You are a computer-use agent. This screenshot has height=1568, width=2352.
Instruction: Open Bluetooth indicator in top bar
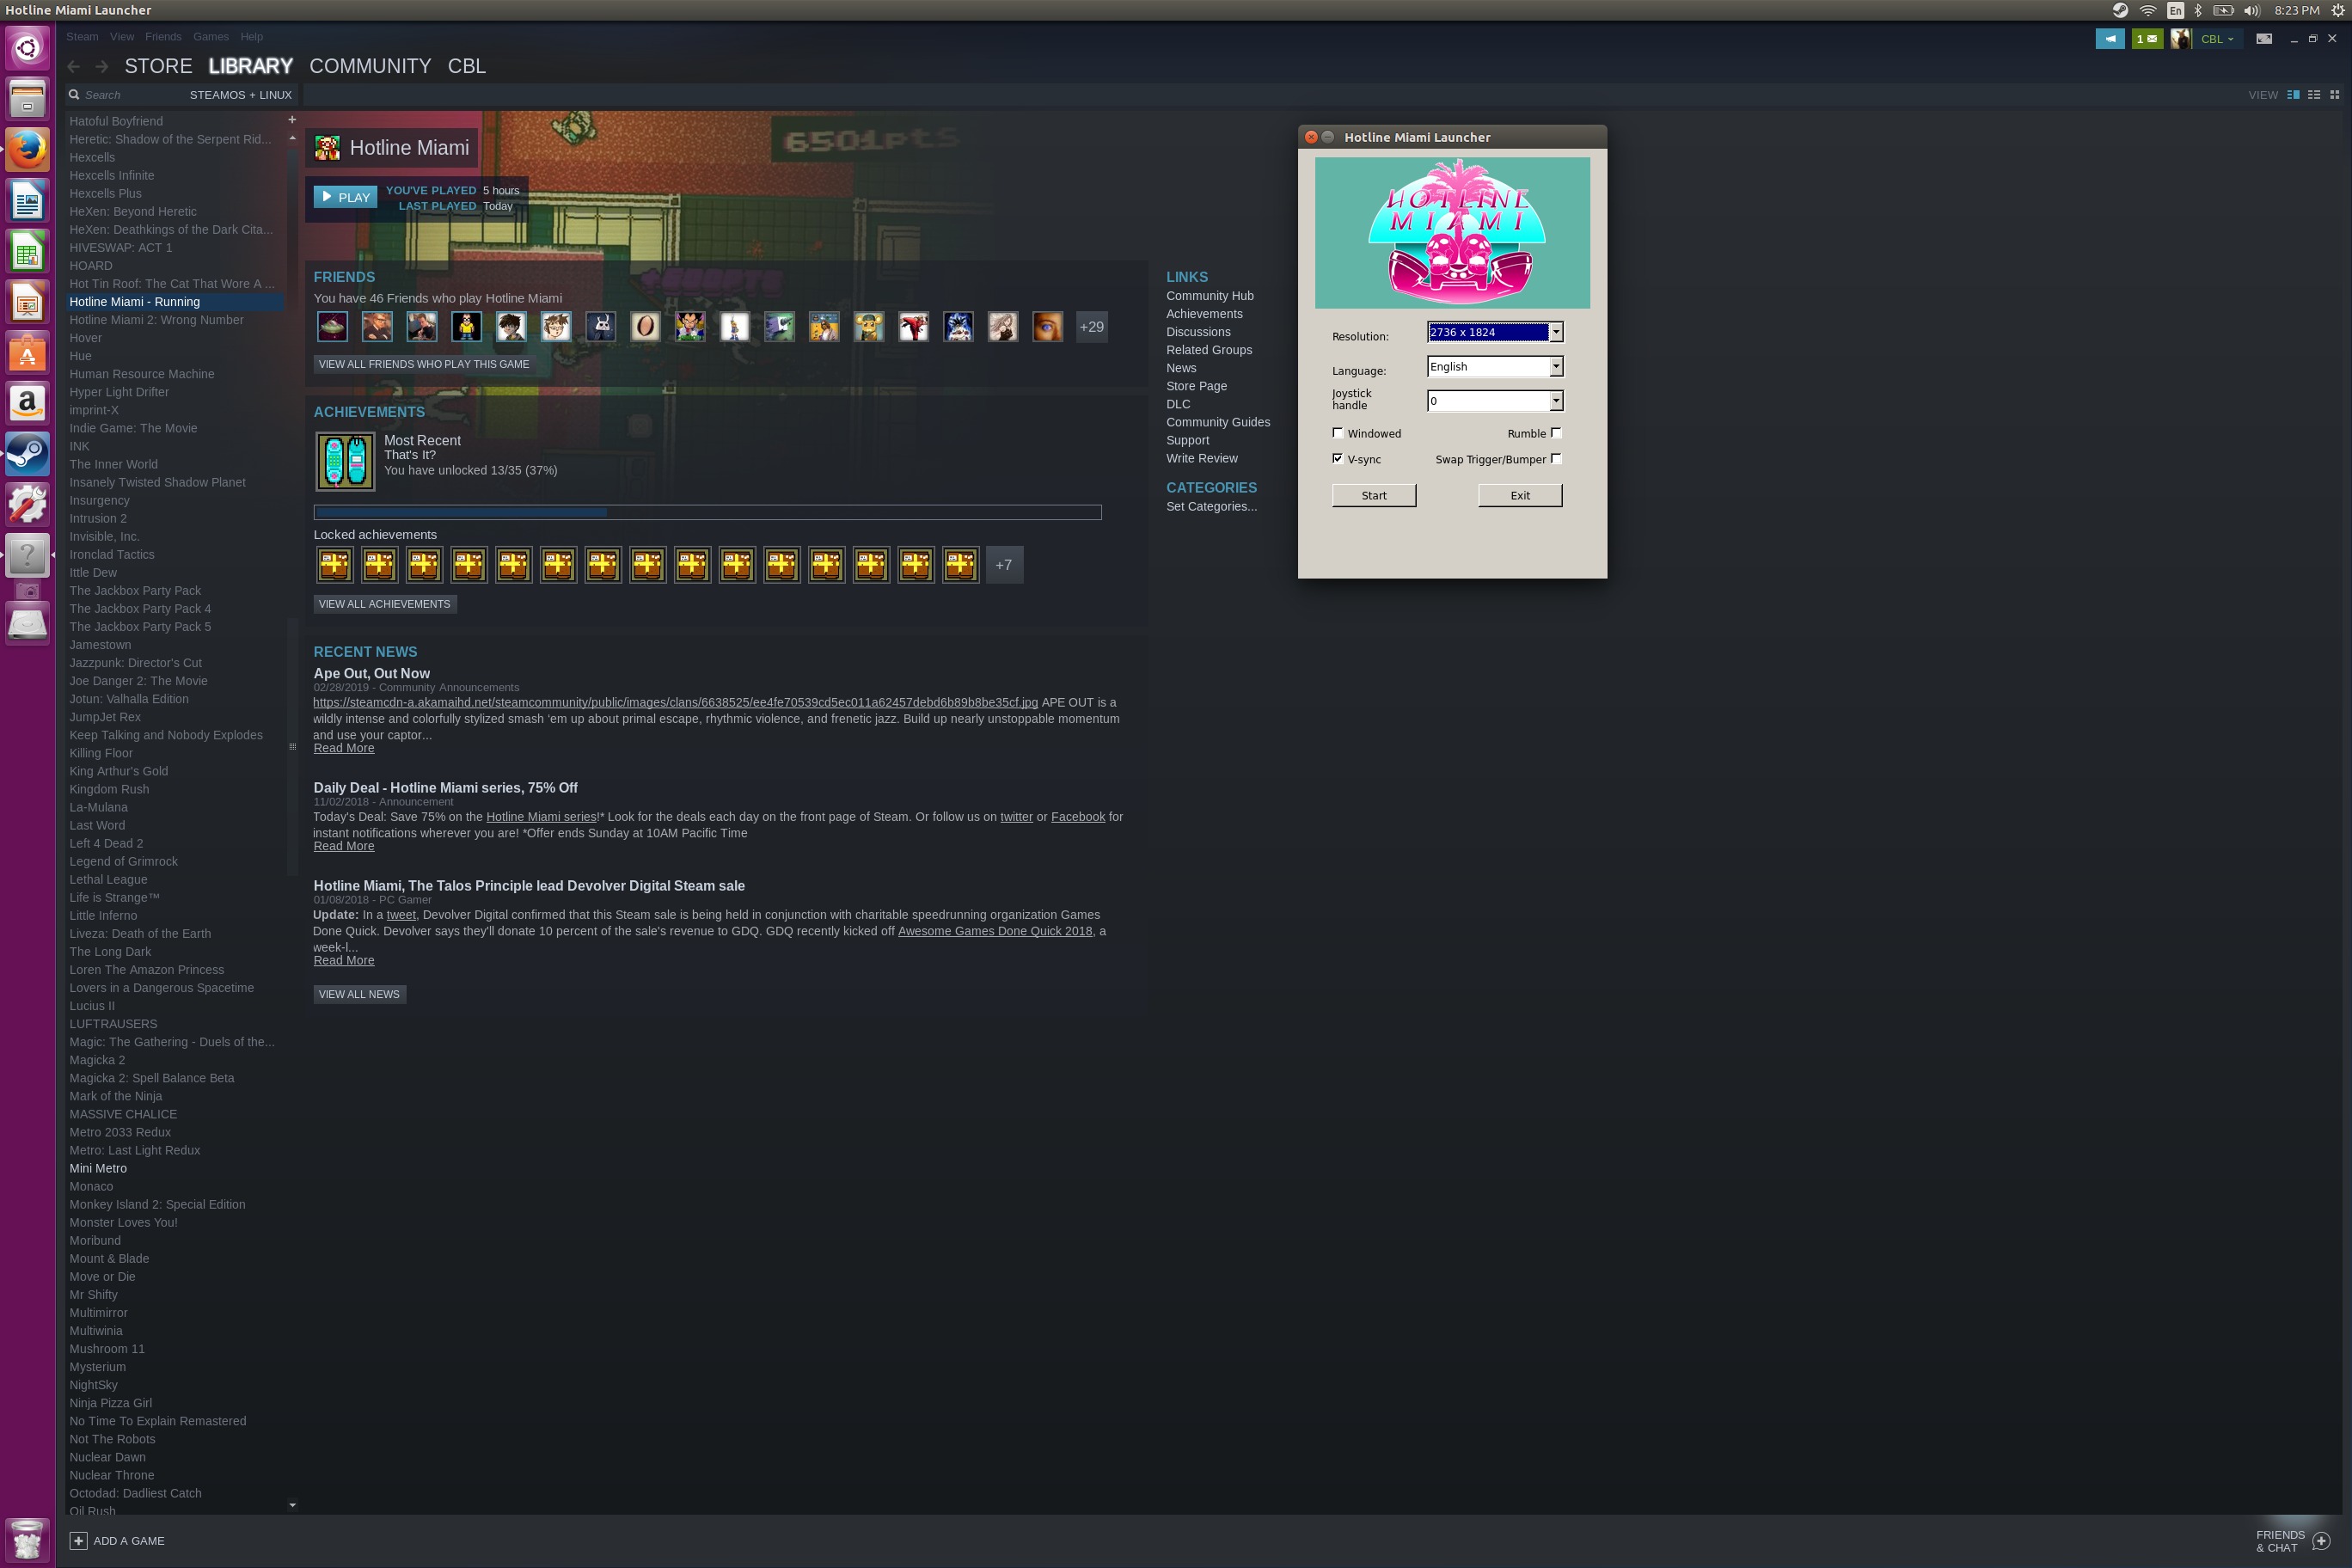click(2198, 10)
